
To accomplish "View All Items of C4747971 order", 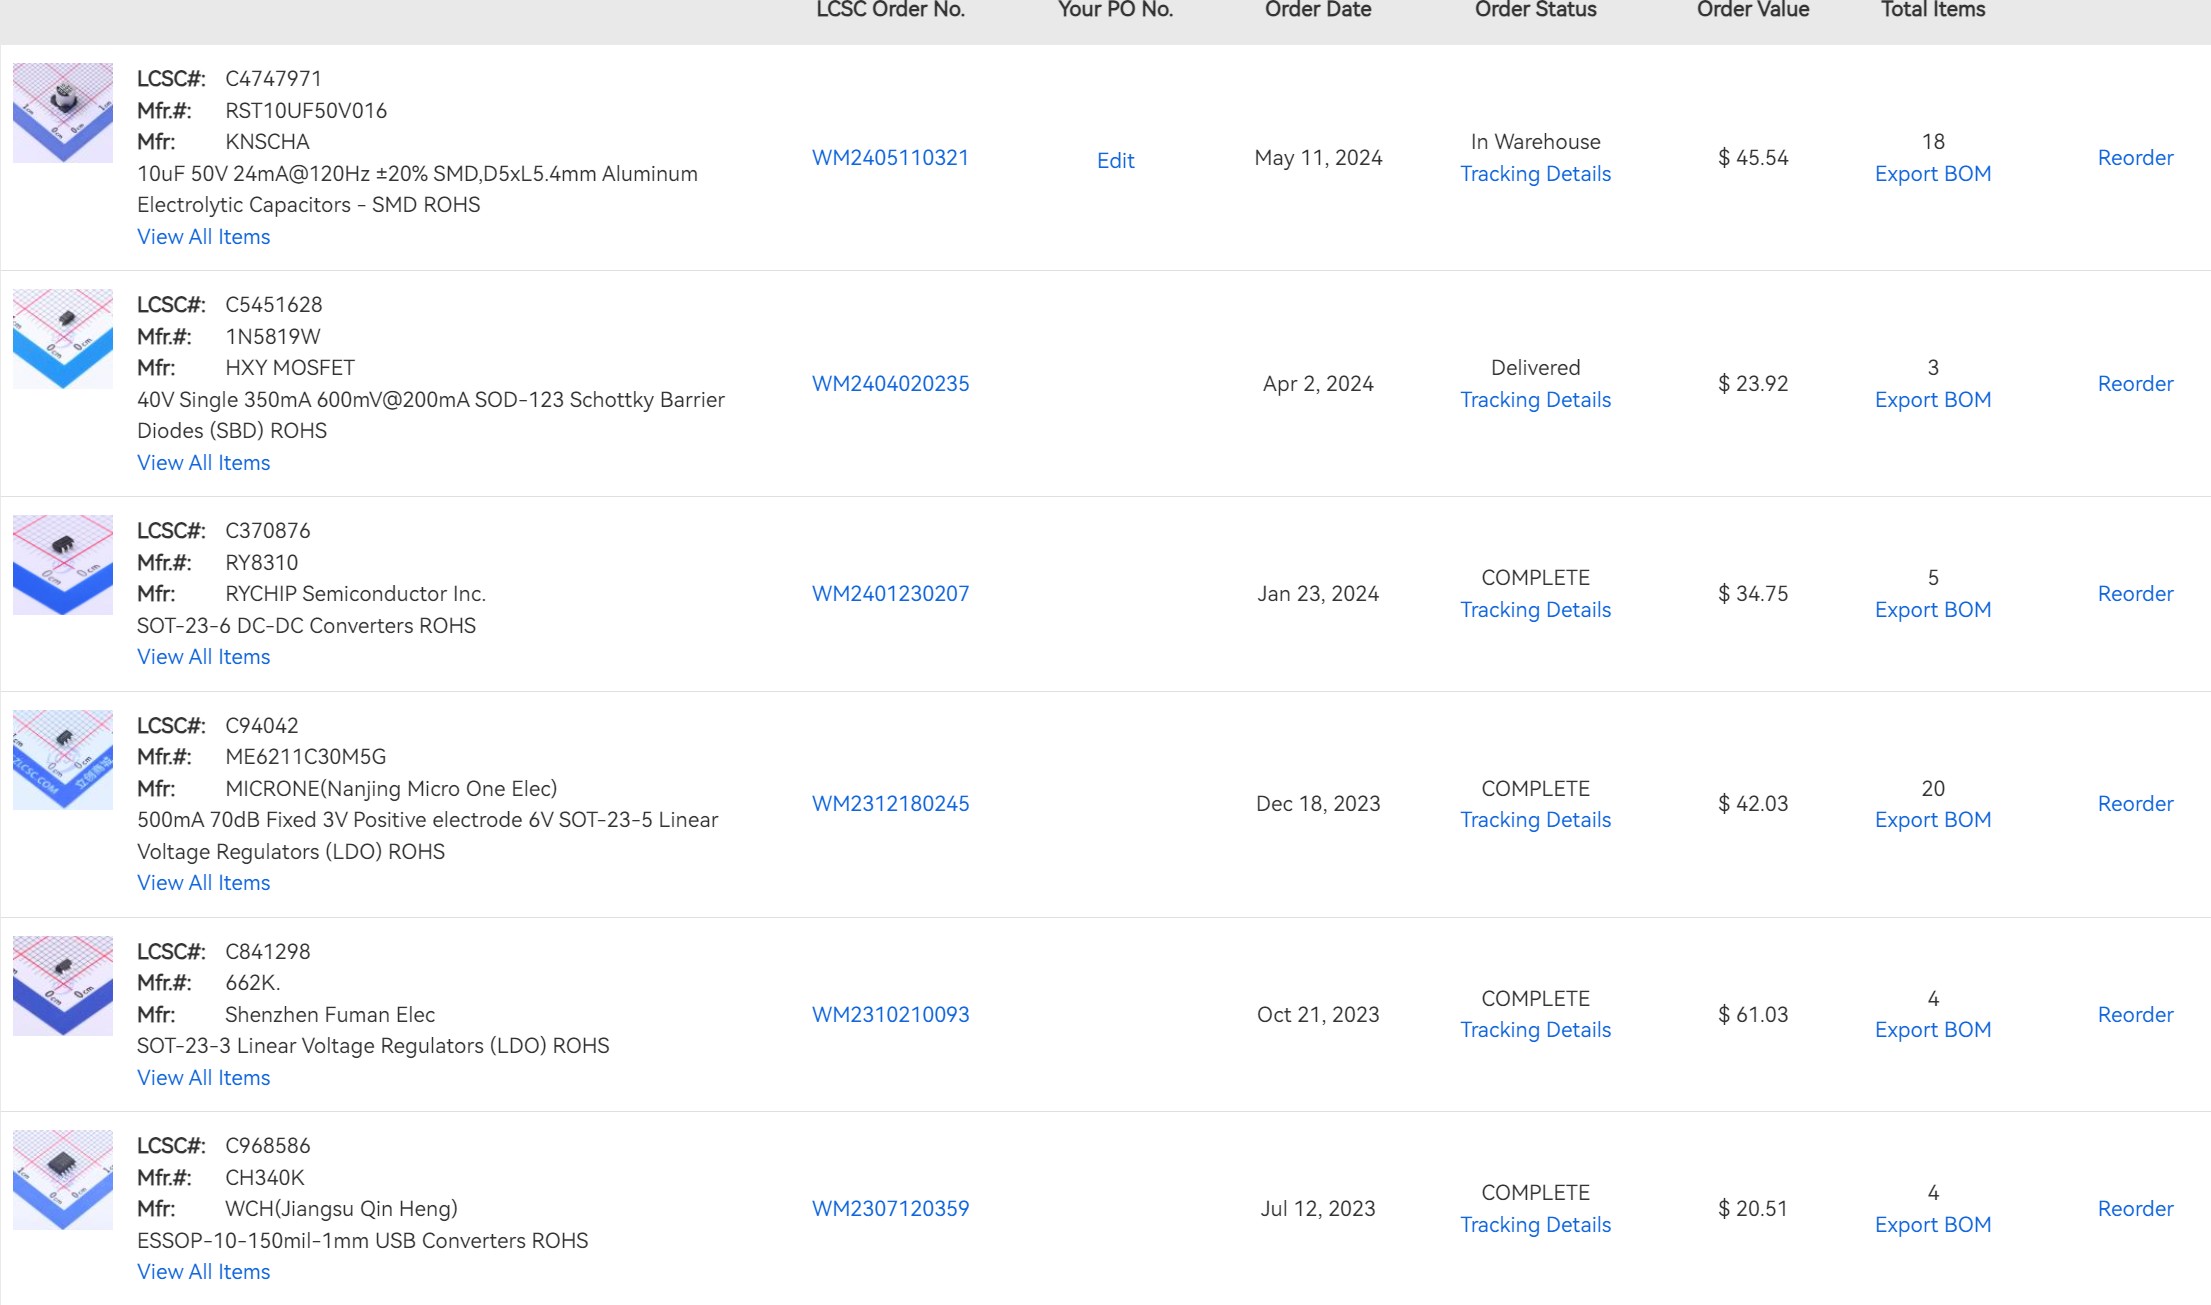I will click(x=203, y=237).
